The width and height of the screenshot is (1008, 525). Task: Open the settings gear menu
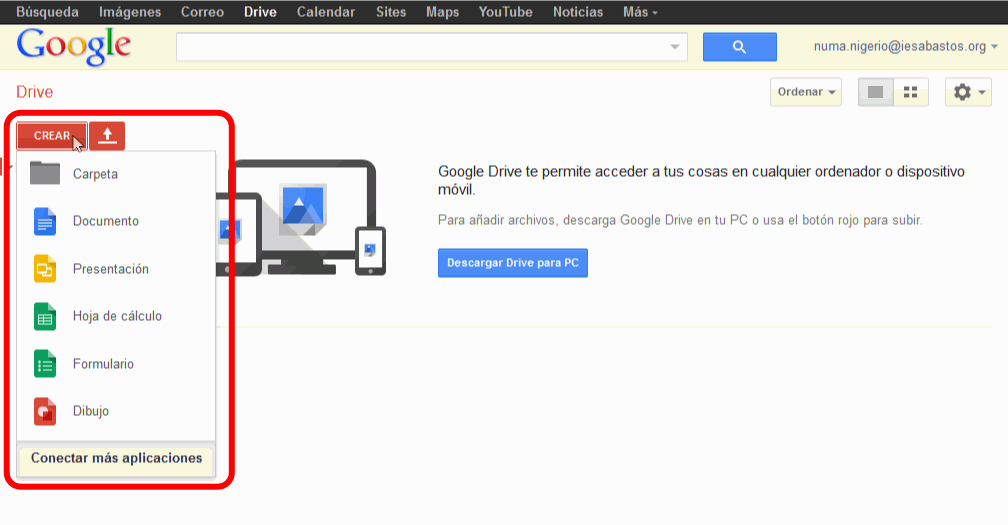point(968,92)
